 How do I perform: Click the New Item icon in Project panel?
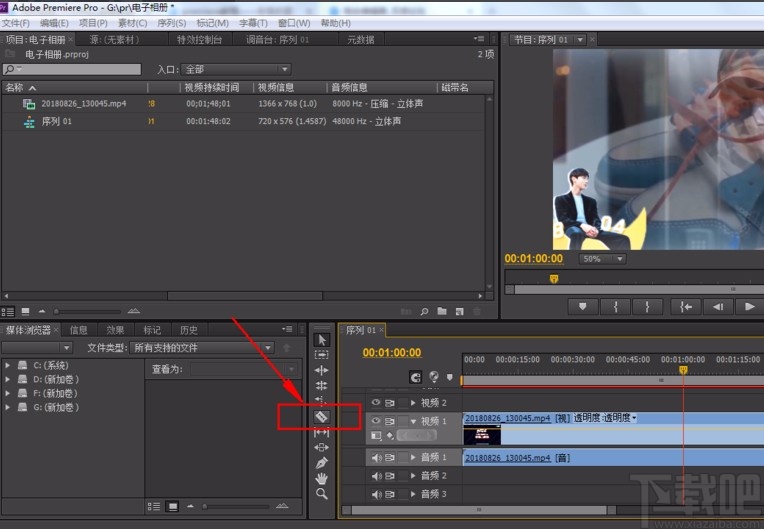[x=459, y=311]
